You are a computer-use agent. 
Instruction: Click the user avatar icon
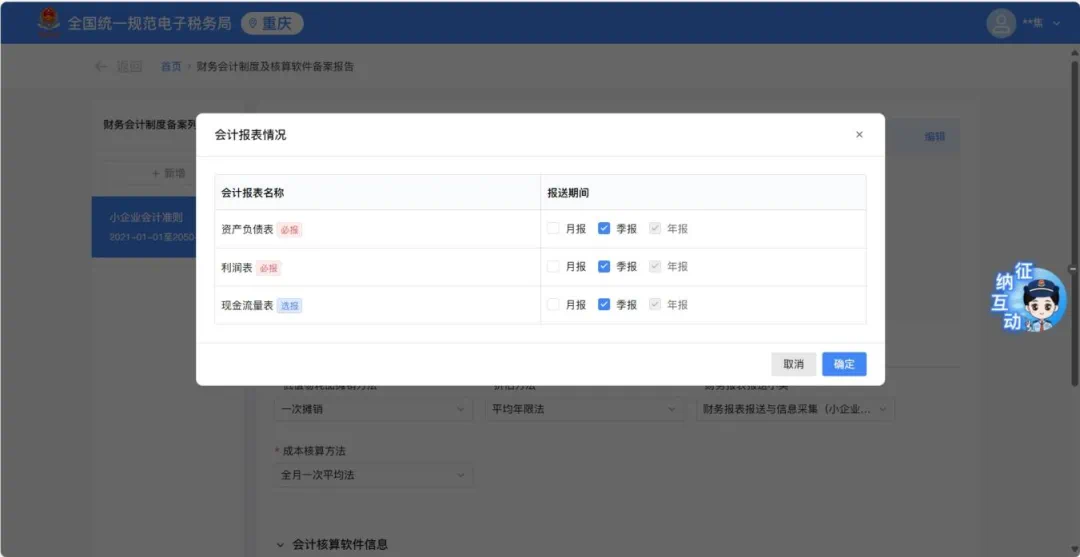1001,23
